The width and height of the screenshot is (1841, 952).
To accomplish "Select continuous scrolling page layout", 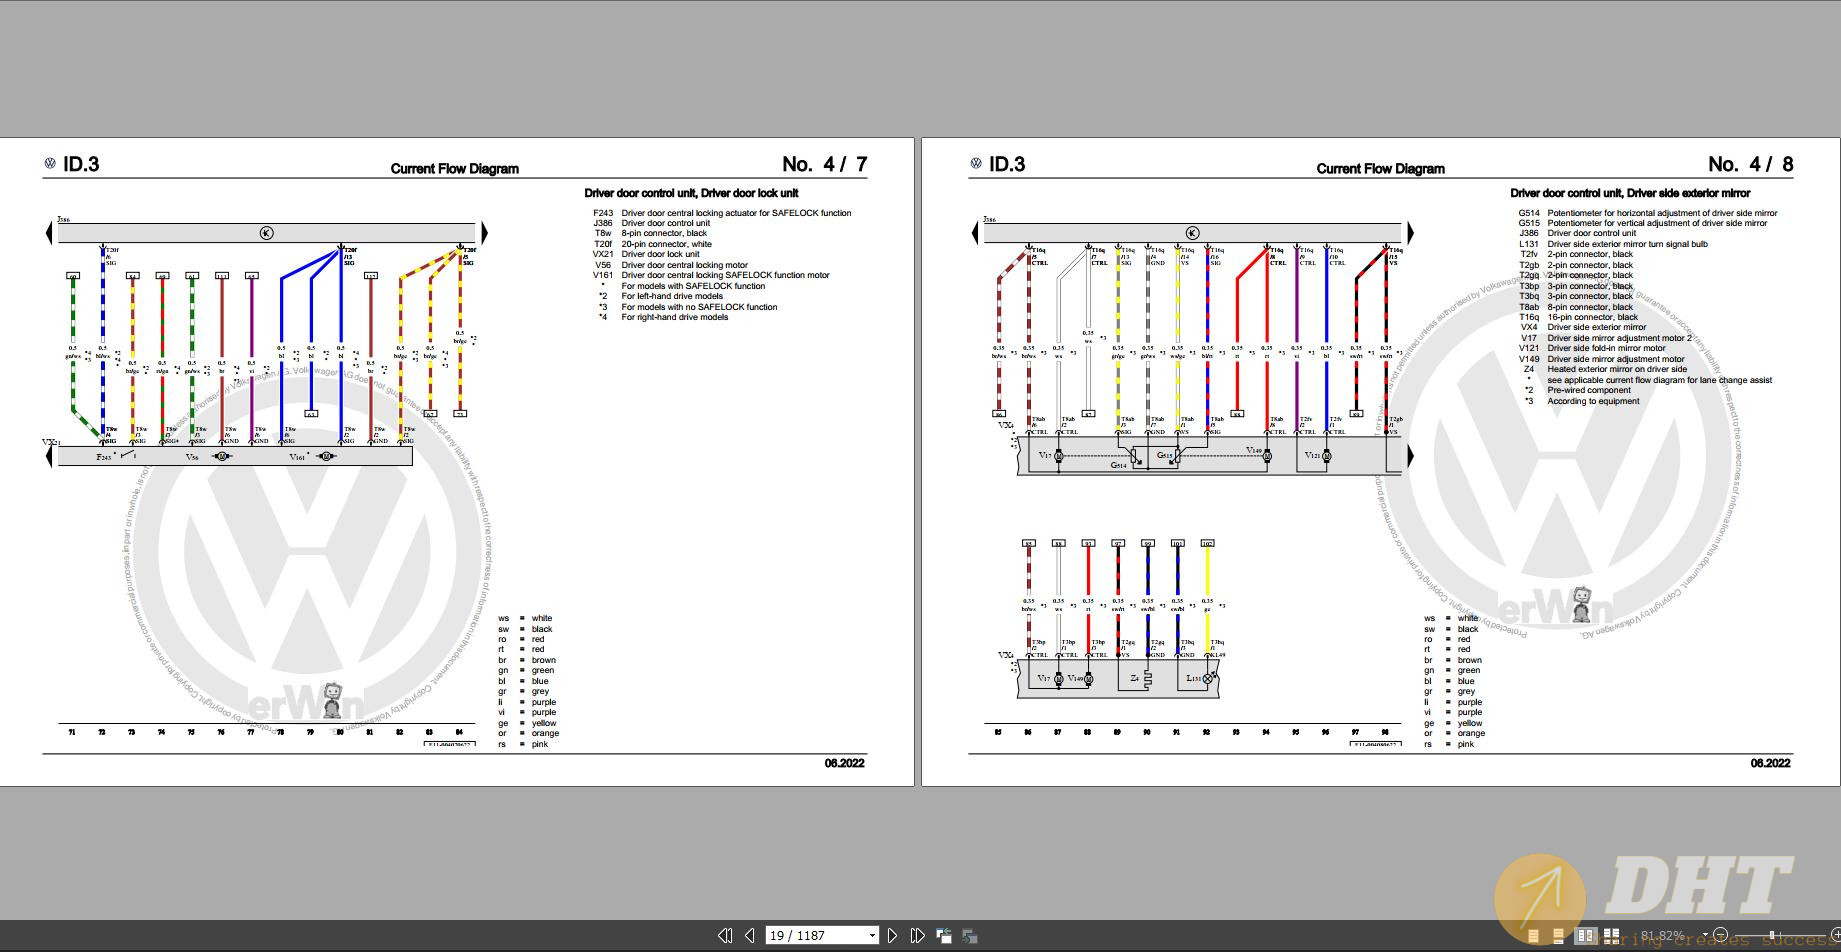I will click(x=1558, y=936).
